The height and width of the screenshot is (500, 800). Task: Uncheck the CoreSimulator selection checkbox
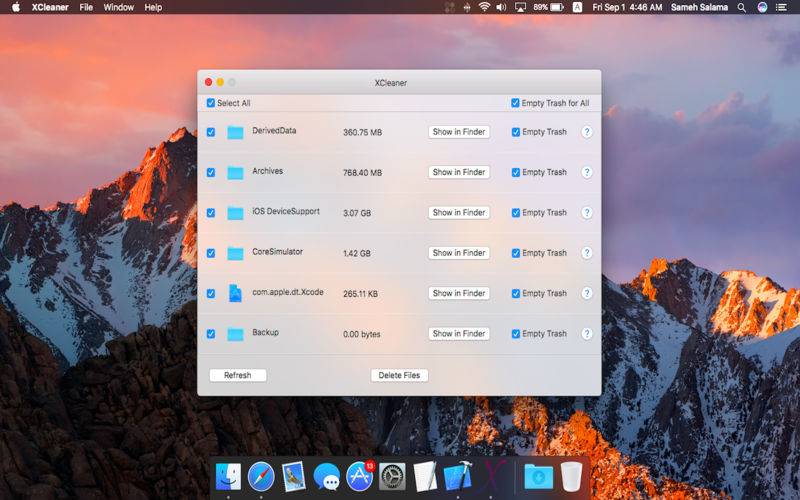click(211, 253)
